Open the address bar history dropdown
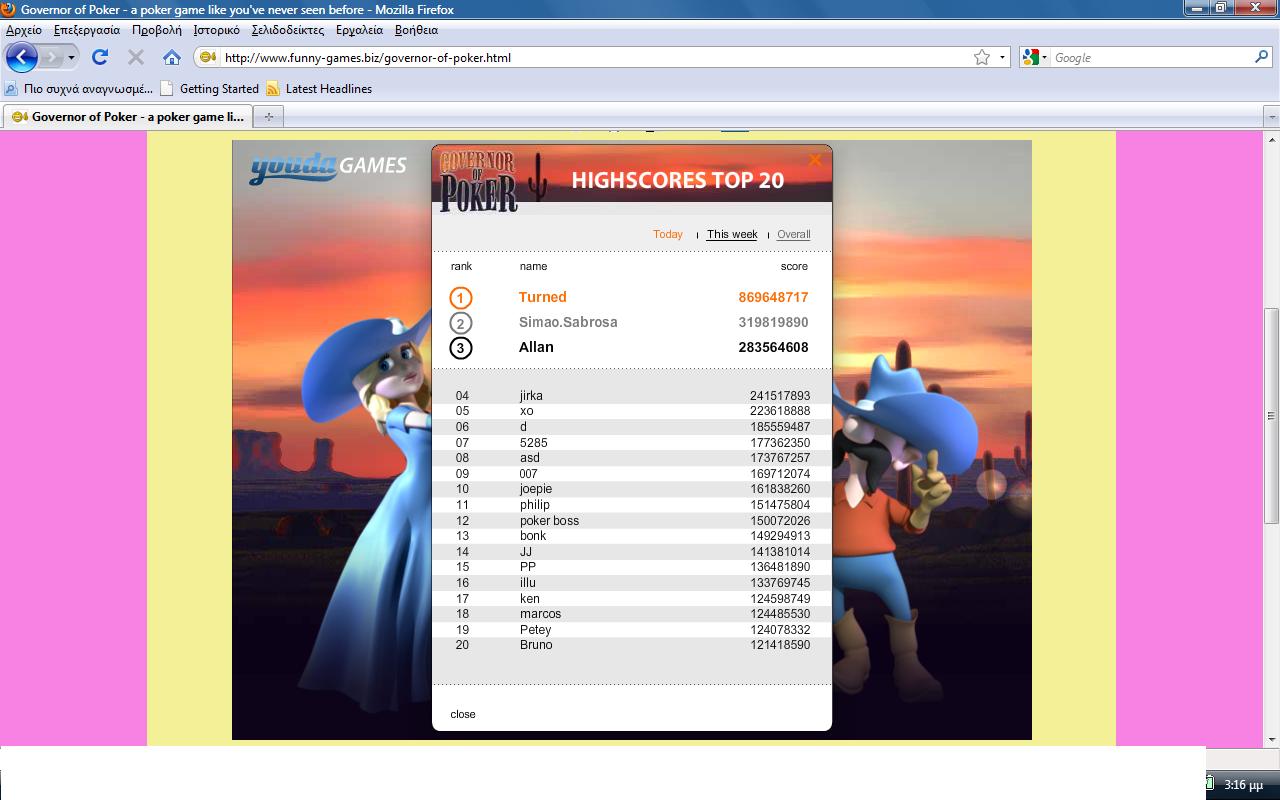 point(1002,57)
